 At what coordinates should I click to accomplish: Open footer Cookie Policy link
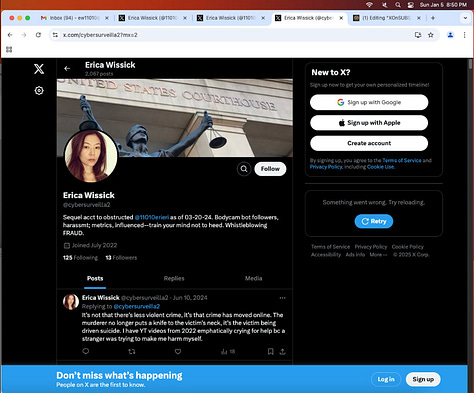pos(408,247)
